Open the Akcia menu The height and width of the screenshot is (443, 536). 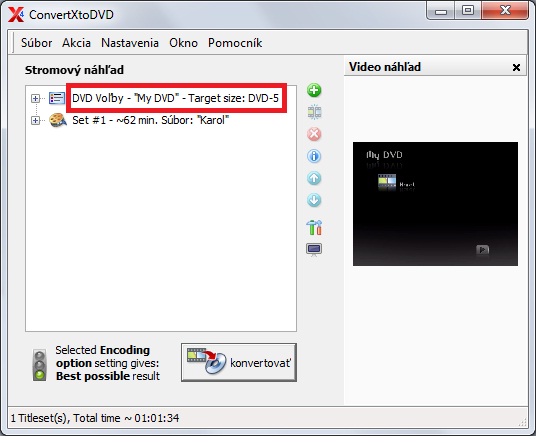[x=76, y=43]
